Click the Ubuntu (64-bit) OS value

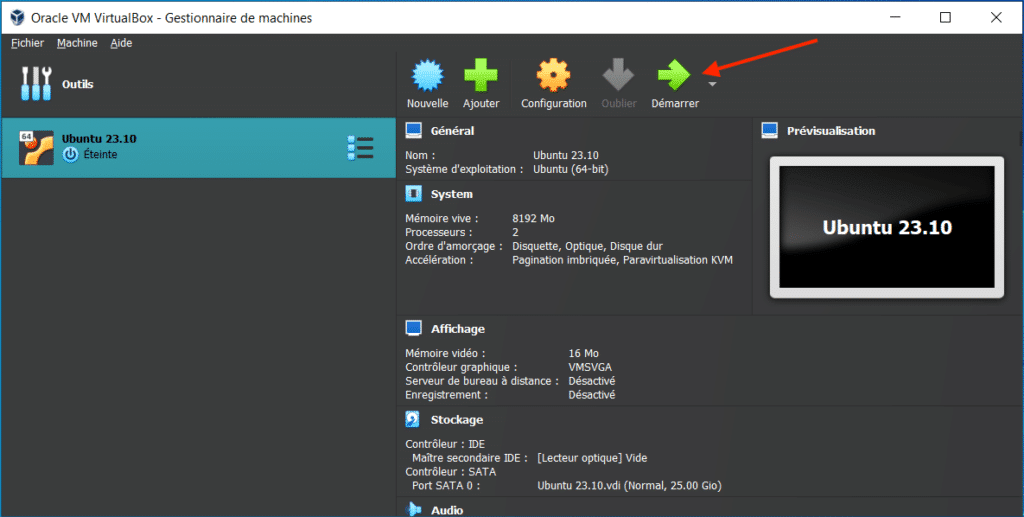click(570, 169)
